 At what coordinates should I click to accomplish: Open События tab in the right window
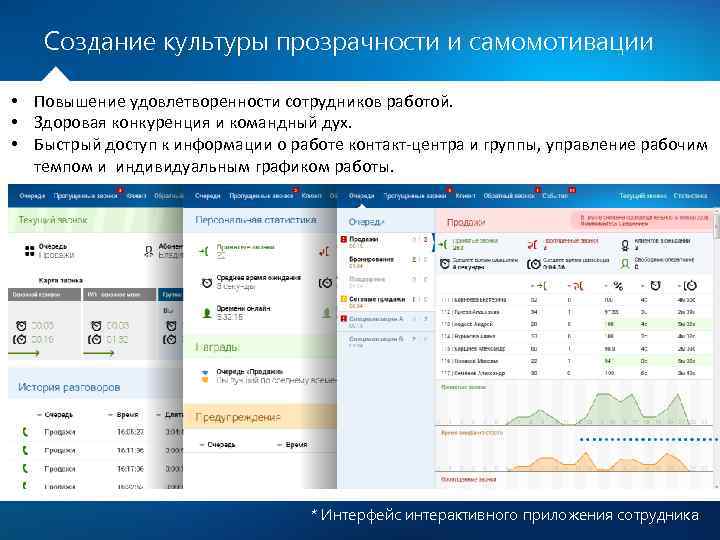[555, 196]
